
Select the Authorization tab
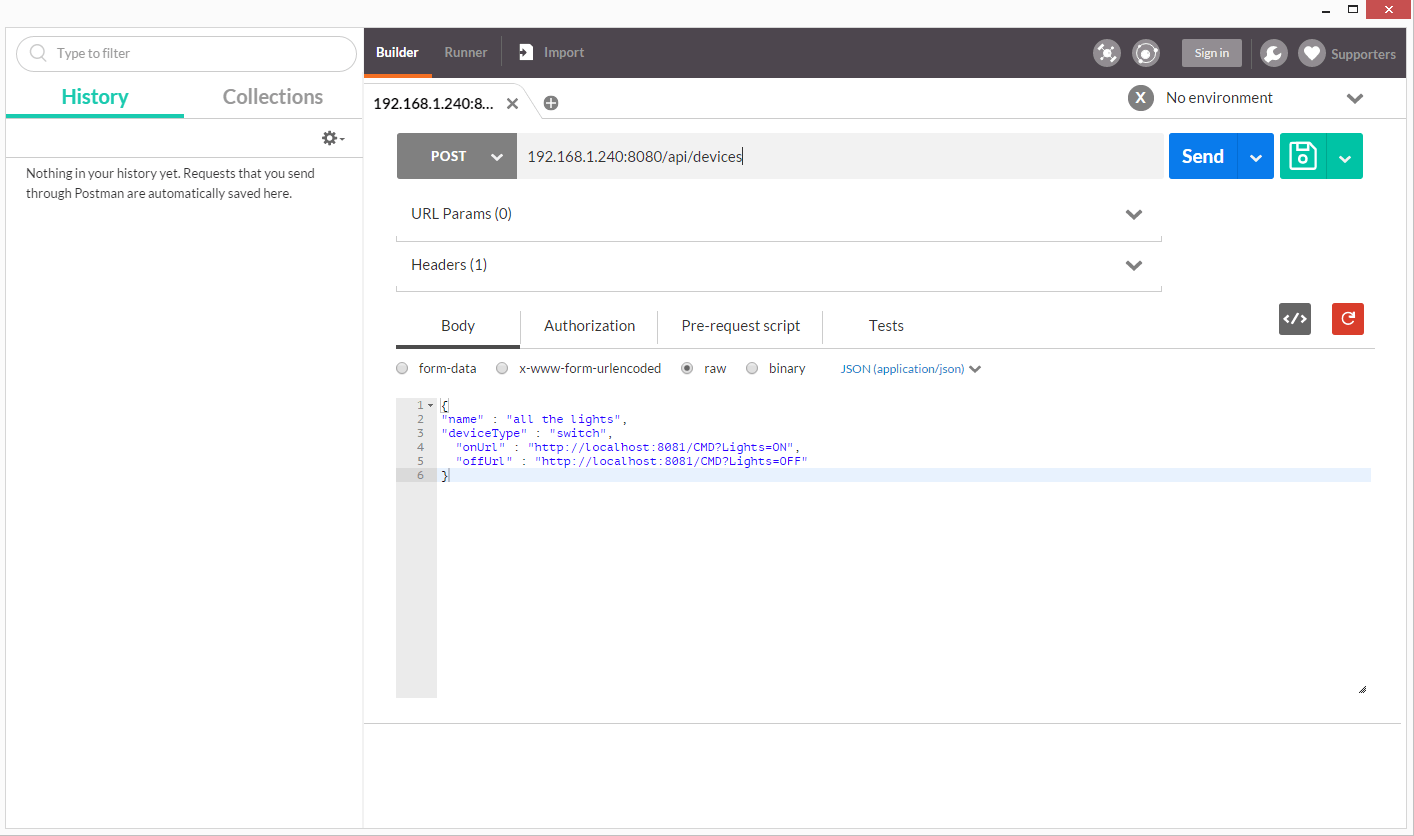[x=589, y=326]
